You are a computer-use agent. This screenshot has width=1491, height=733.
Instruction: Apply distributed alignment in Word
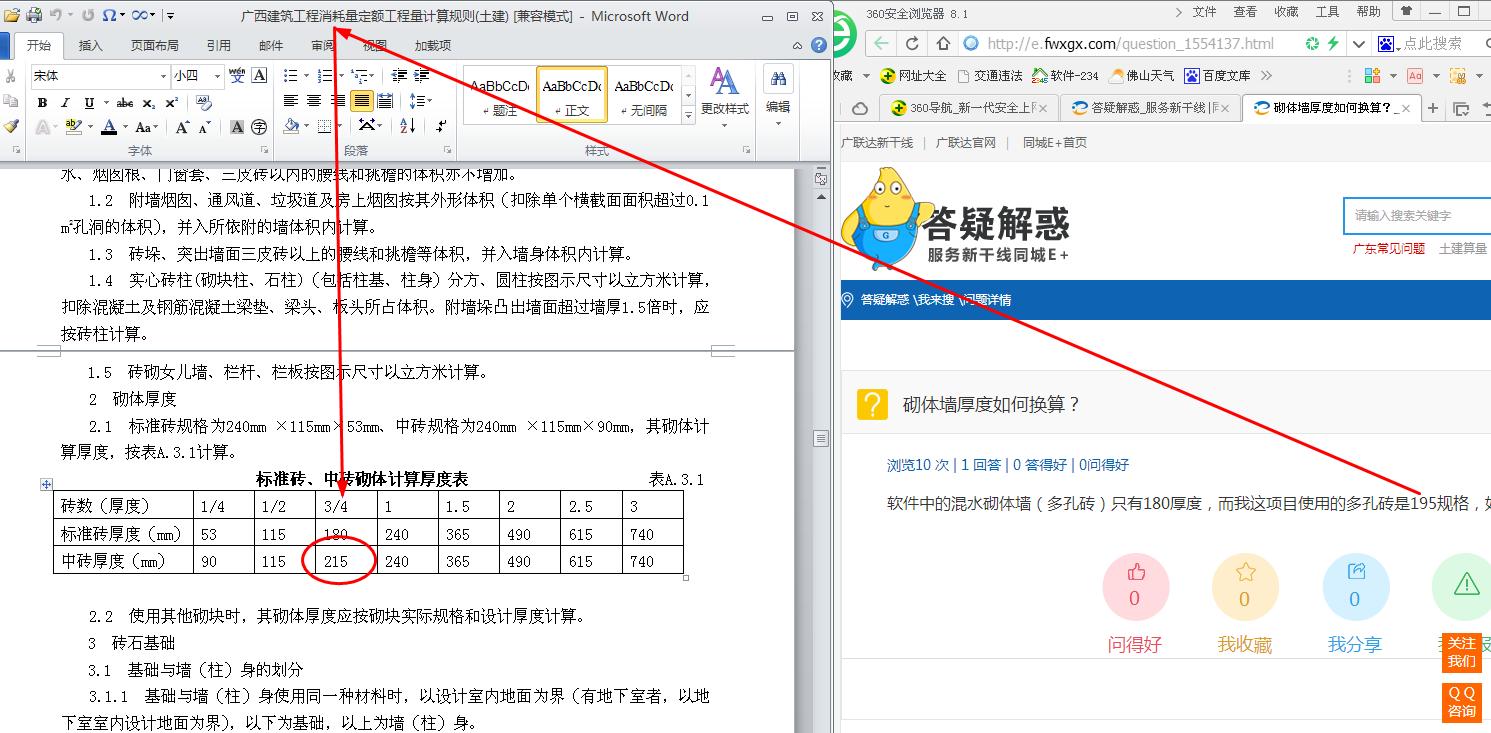click(x=385, y=101)
